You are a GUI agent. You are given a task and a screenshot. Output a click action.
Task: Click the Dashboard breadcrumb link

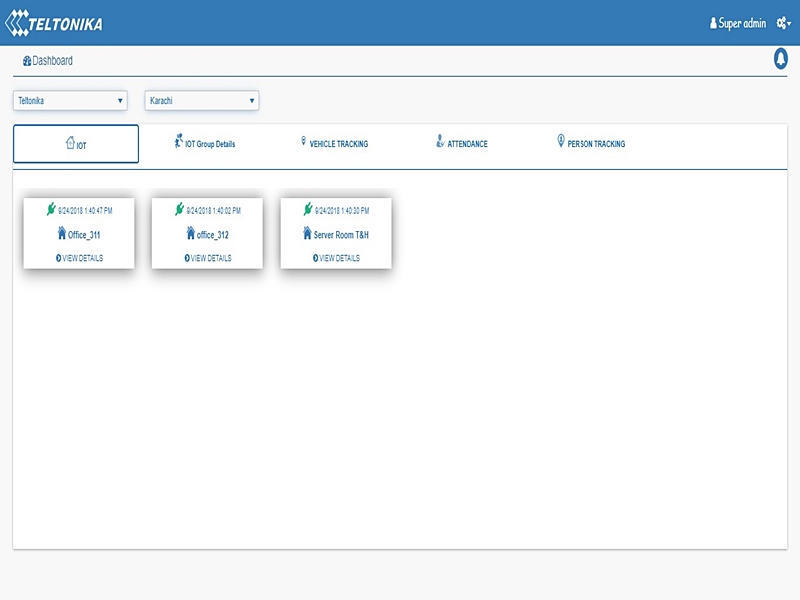pyautogui.click(x=52, y=61)
